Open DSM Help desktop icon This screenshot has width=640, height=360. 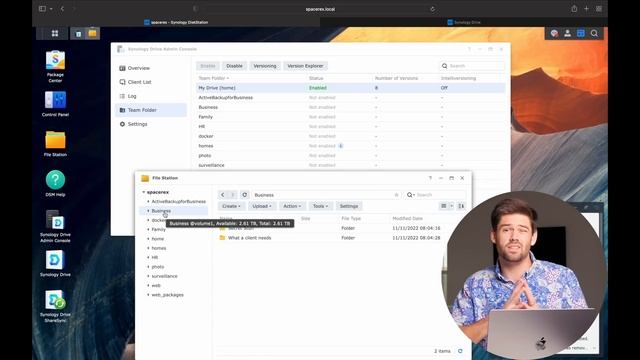tap(55, 184)
